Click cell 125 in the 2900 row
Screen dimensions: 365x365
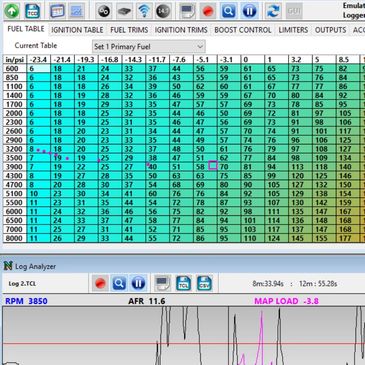[348, 140]
